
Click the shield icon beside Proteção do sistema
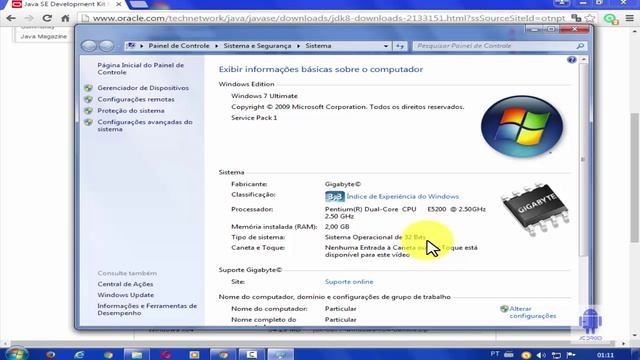(88, 111)
